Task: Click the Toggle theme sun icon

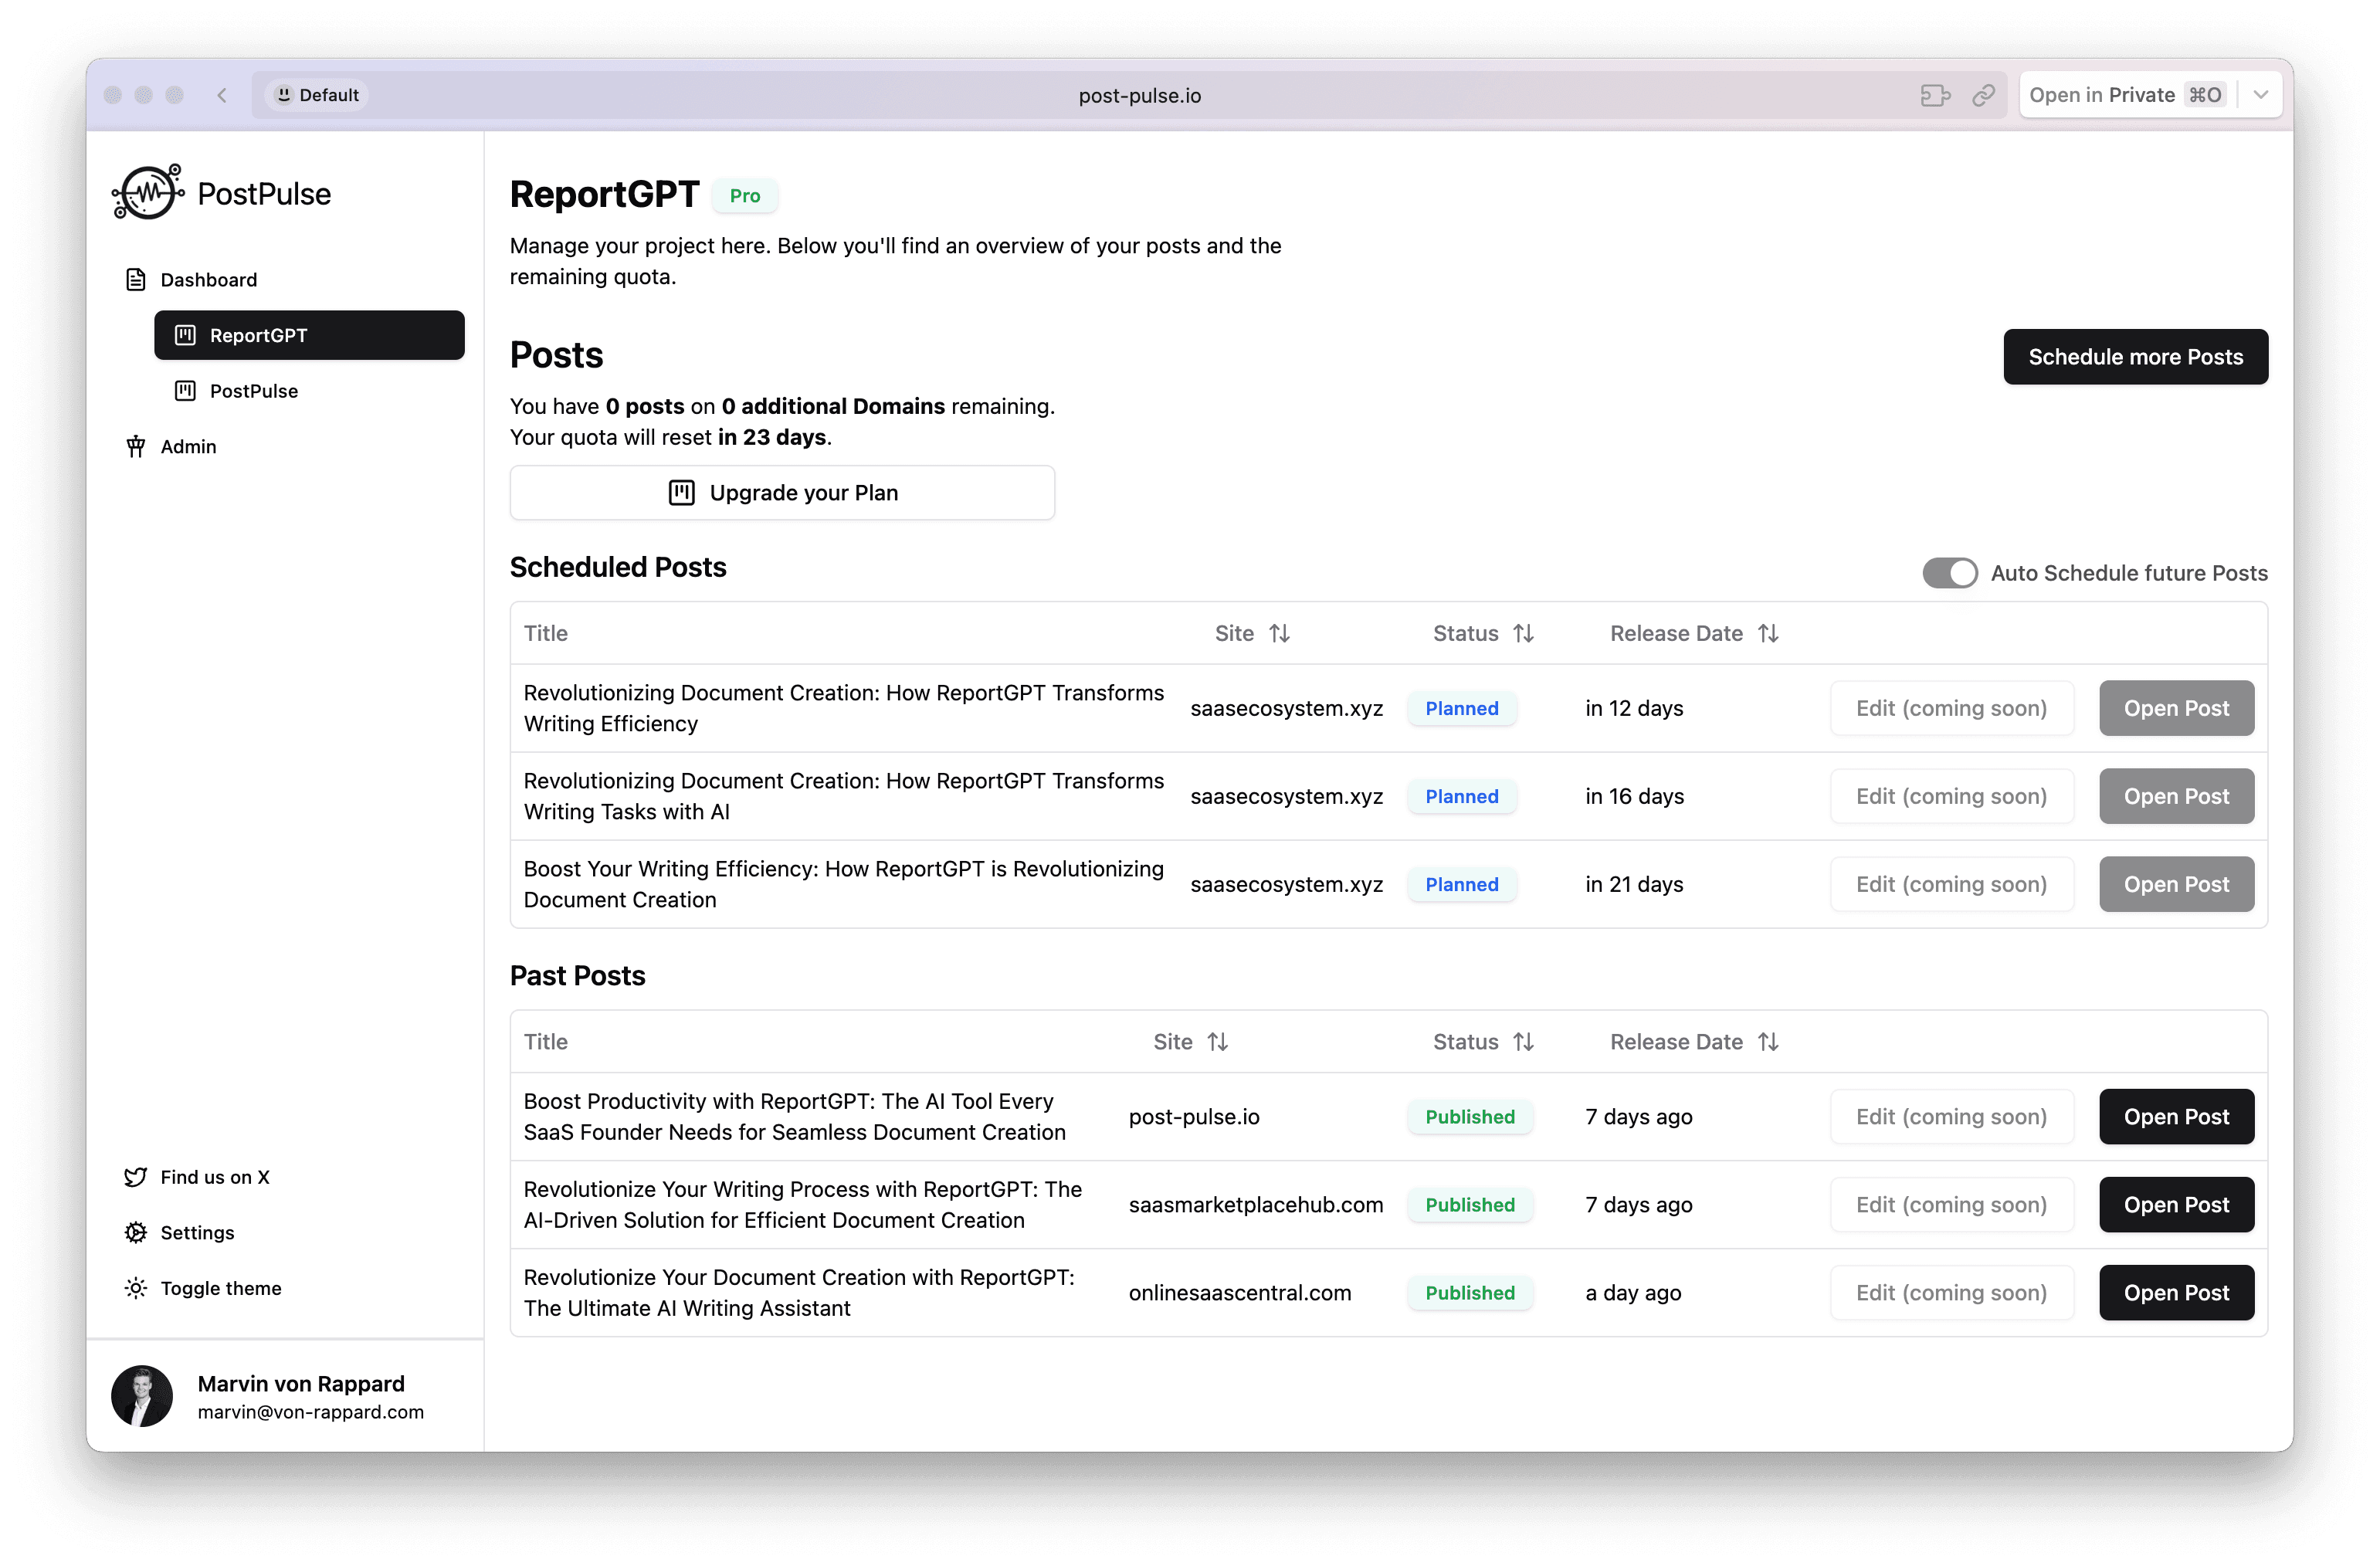Action: point(136,1288)
